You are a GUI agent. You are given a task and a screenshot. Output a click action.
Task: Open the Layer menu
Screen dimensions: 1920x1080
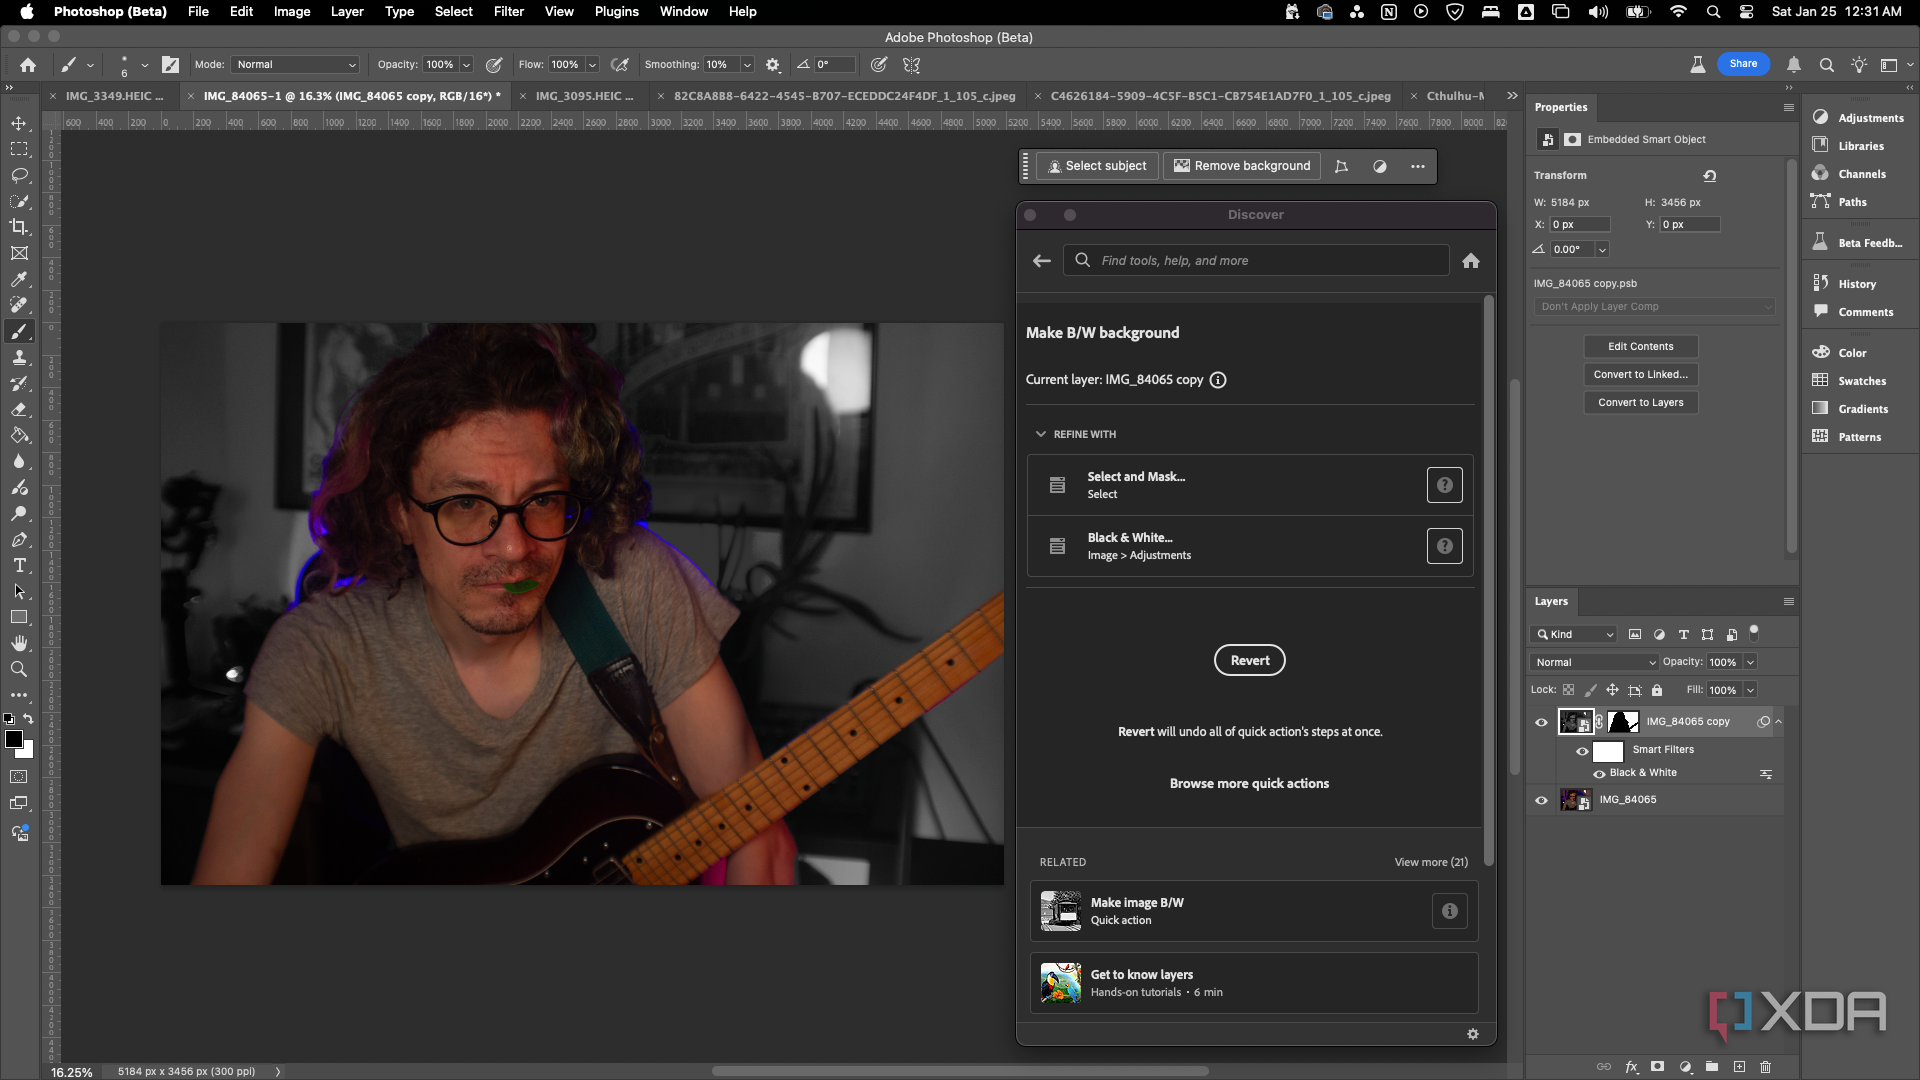[x=347, y=12]
